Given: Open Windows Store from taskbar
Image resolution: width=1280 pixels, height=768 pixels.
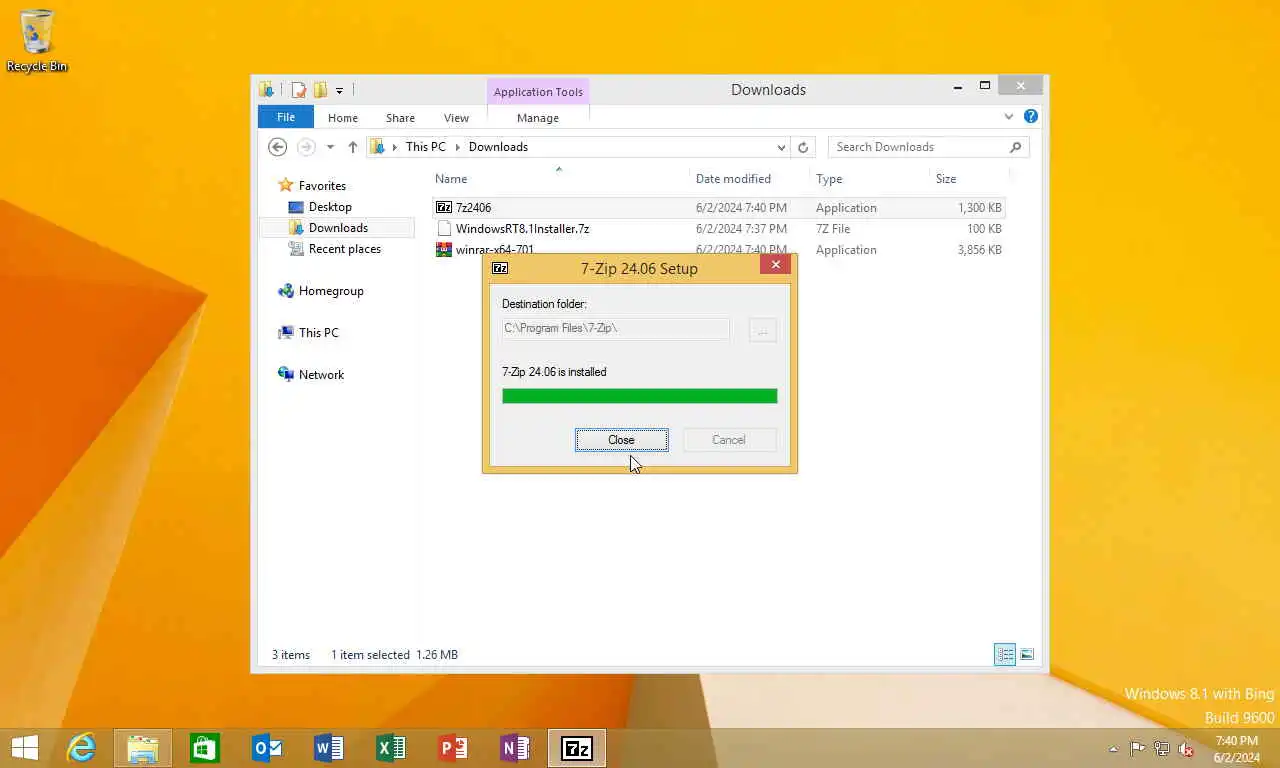Looking at the screenshot, I should [x=205, y=748].
